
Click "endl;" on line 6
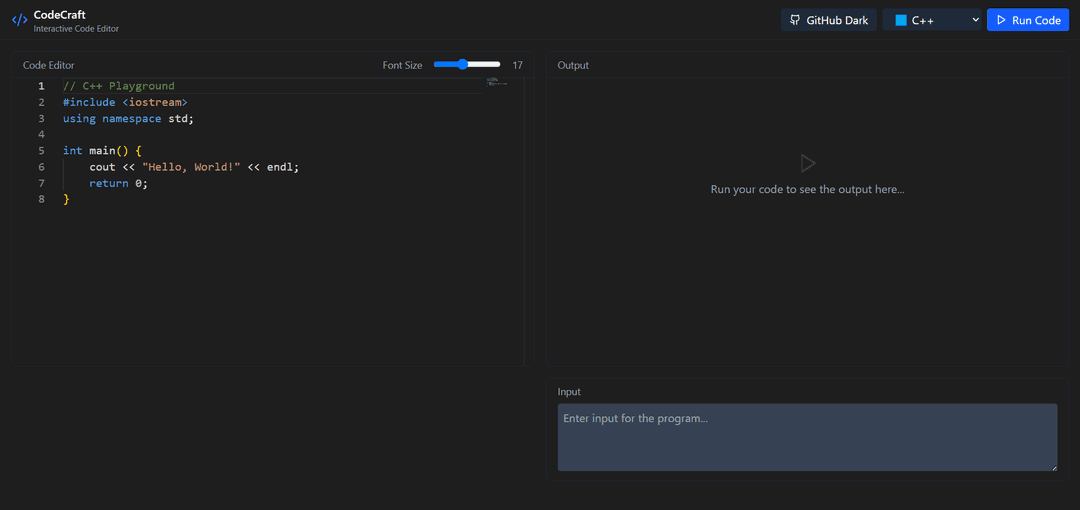[284, 167]
